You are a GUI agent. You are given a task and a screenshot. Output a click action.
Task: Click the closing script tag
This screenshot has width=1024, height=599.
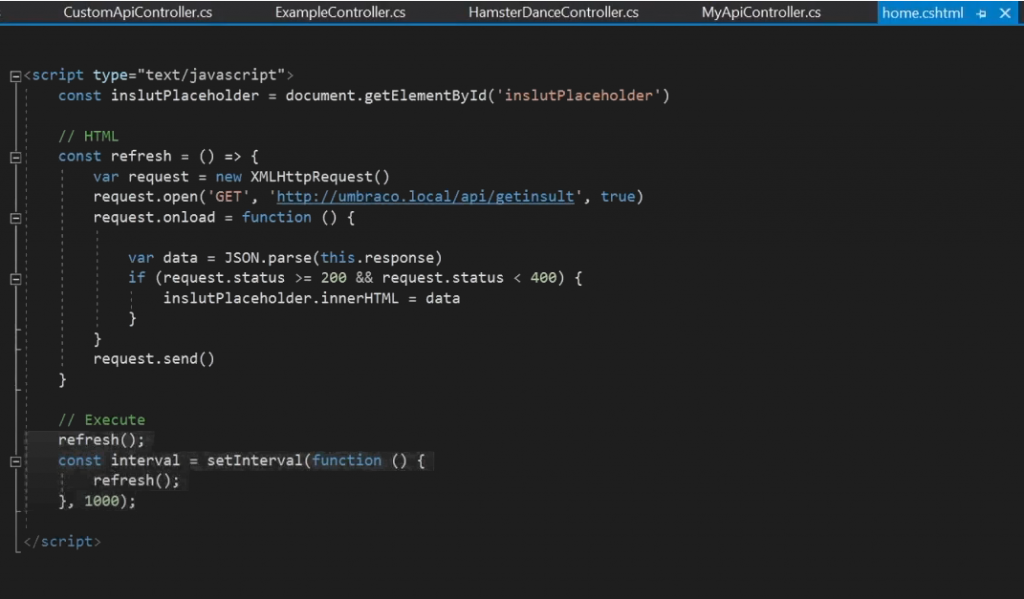pyautogui.click(x=62, y=542)
